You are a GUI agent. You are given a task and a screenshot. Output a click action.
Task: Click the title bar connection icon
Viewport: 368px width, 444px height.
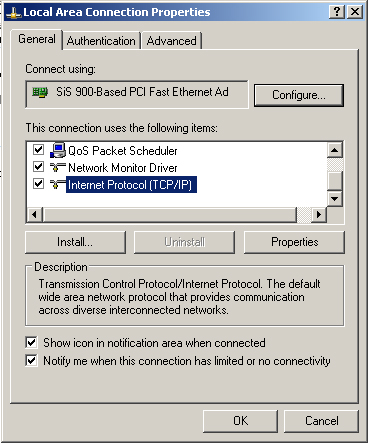(14, 13)
